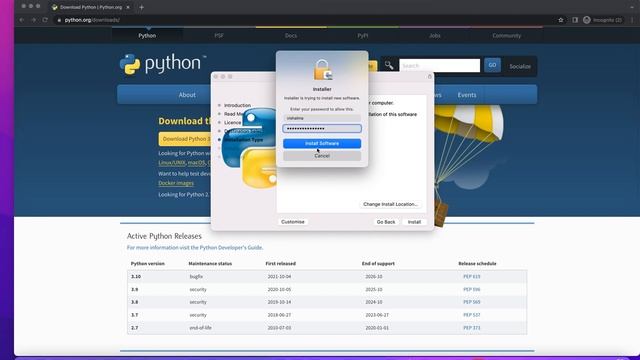Click the Introduction installer step
The height and width of the screenshot is (360, 640).
click(x=237, y=105)
